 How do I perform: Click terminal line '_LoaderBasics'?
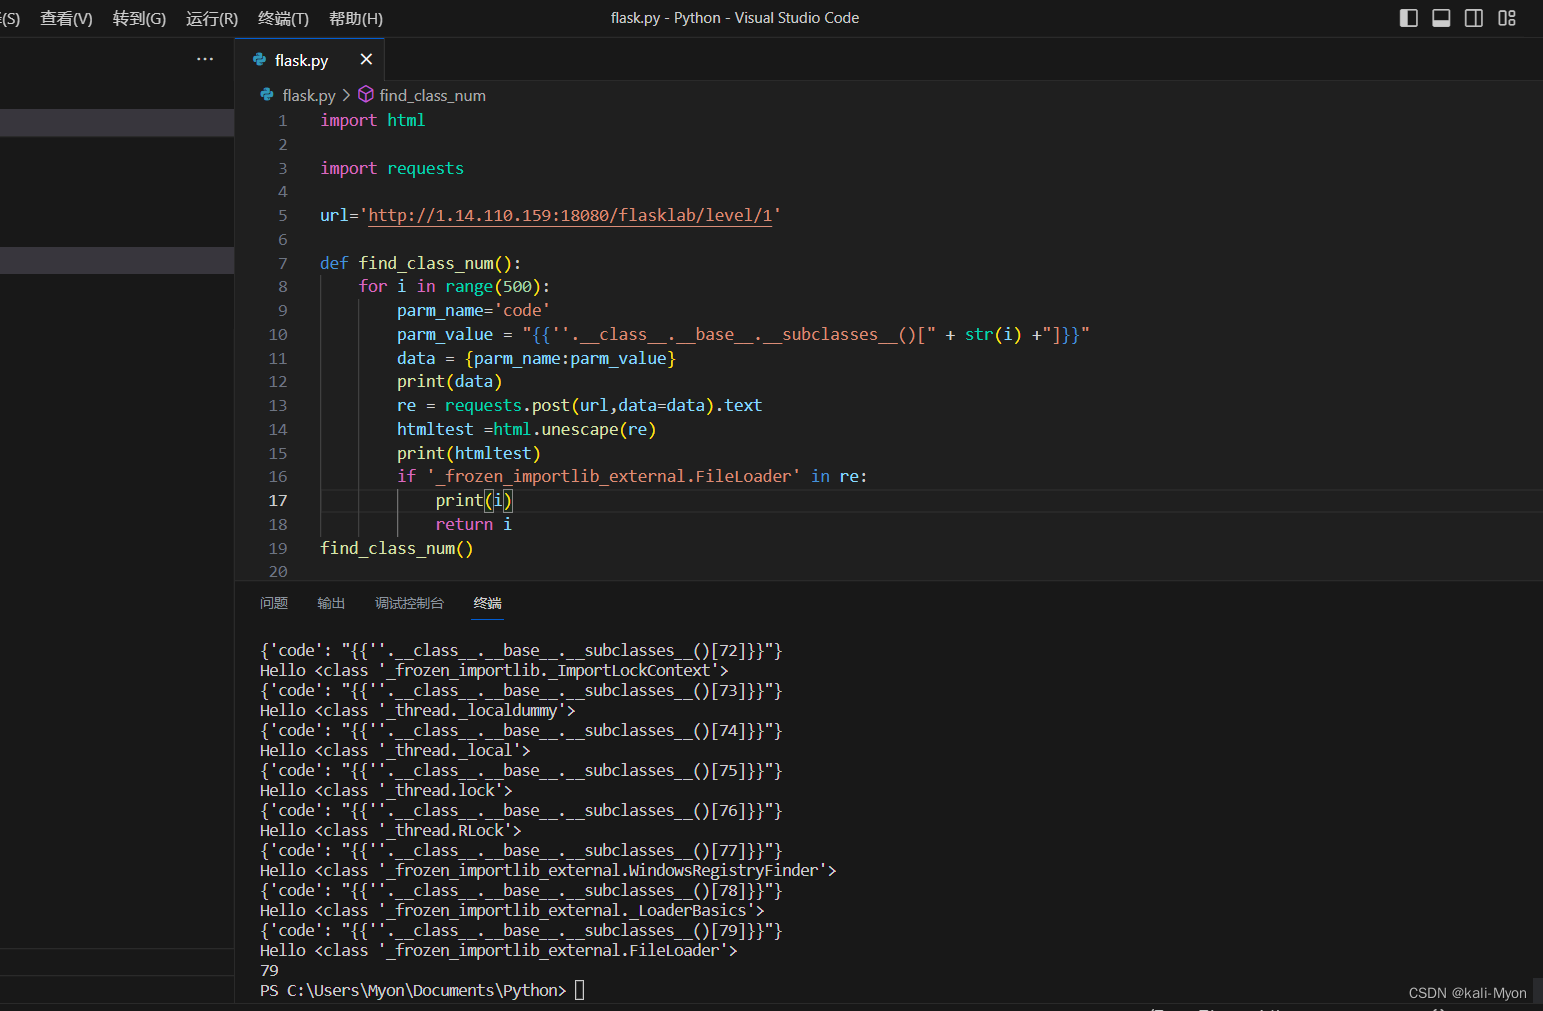512,910
